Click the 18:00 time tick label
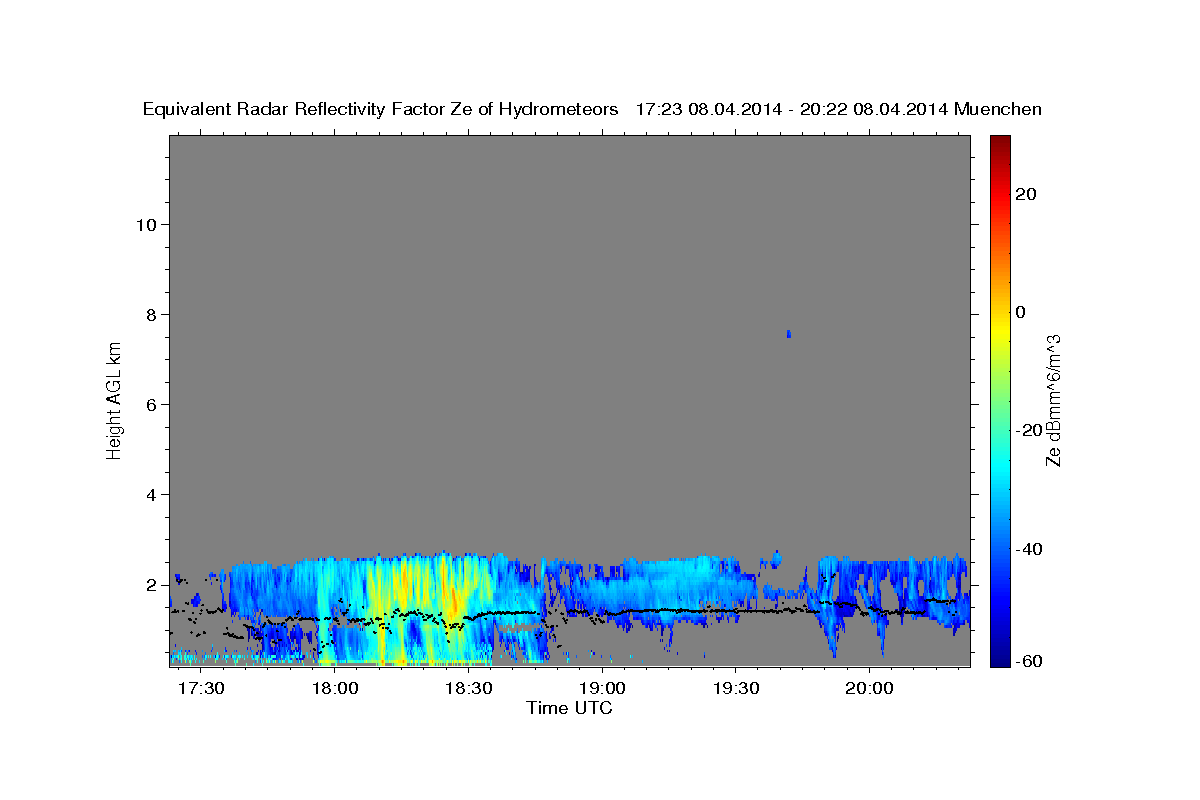The width and height of the screenshot is (1200, 800). pos(335,689)
